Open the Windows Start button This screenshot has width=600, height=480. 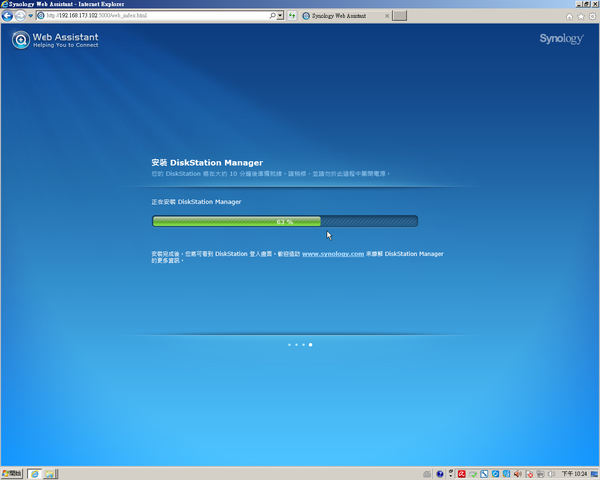point(12,474)
